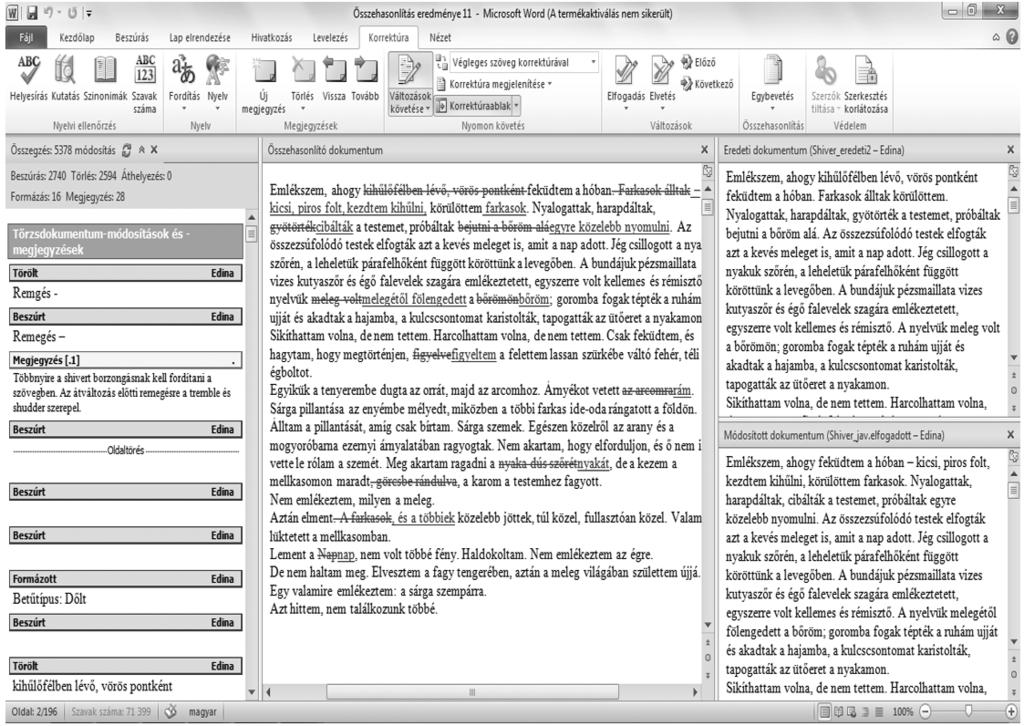
Task: Switch to Web Layout view in status bar
Action: [852, 712]
